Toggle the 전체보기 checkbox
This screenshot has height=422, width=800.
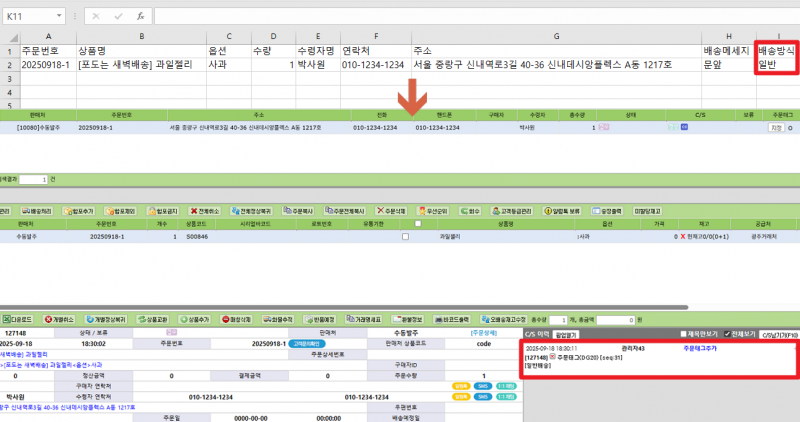click(726, 333)
